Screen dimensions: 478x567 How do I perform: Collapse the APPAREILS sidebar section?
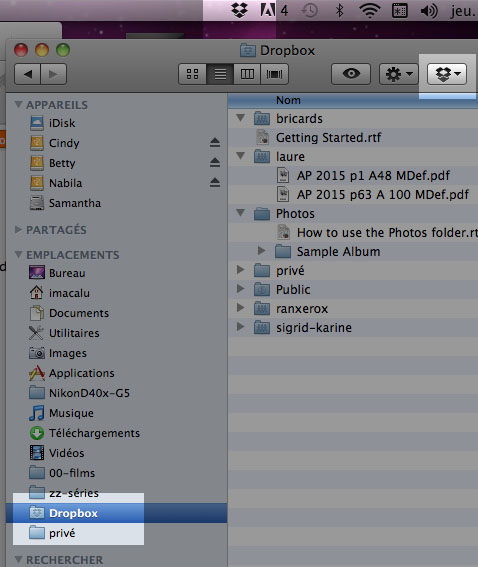18,105
